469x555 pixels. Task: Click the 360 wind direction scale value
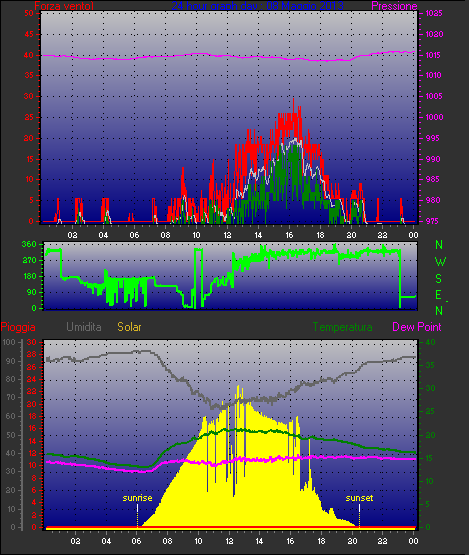[x=29, y=244]
